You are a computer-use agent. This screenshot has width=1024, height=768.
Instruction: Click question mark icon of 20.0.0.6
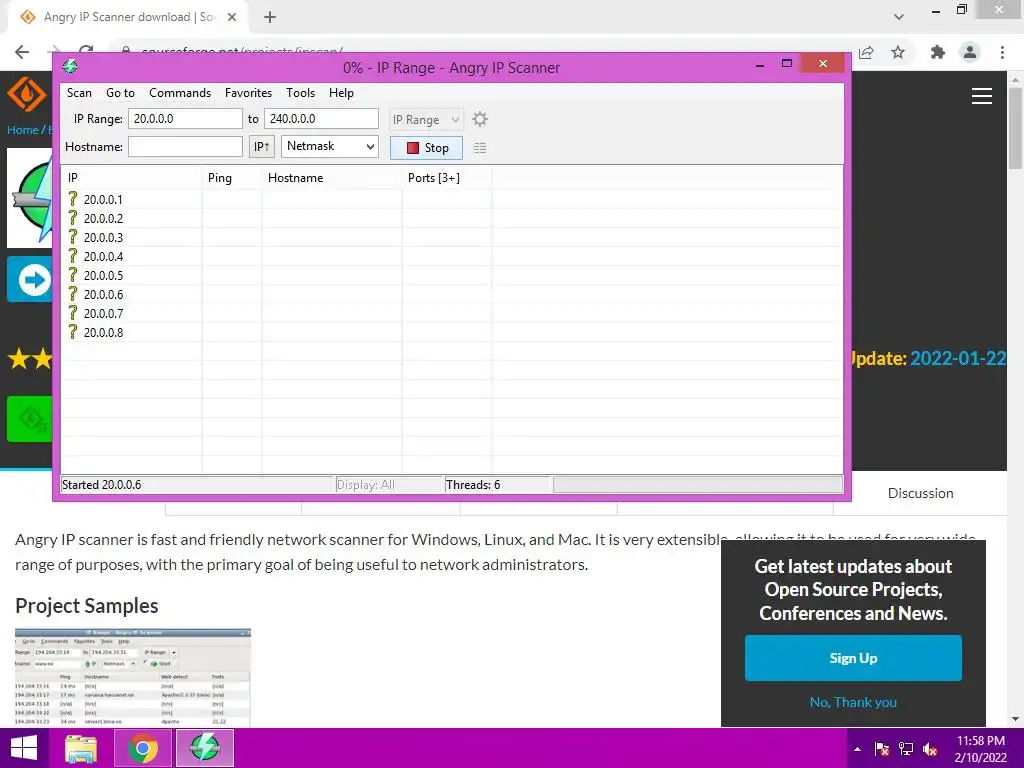pyautogui.click(x=73, y=294)
